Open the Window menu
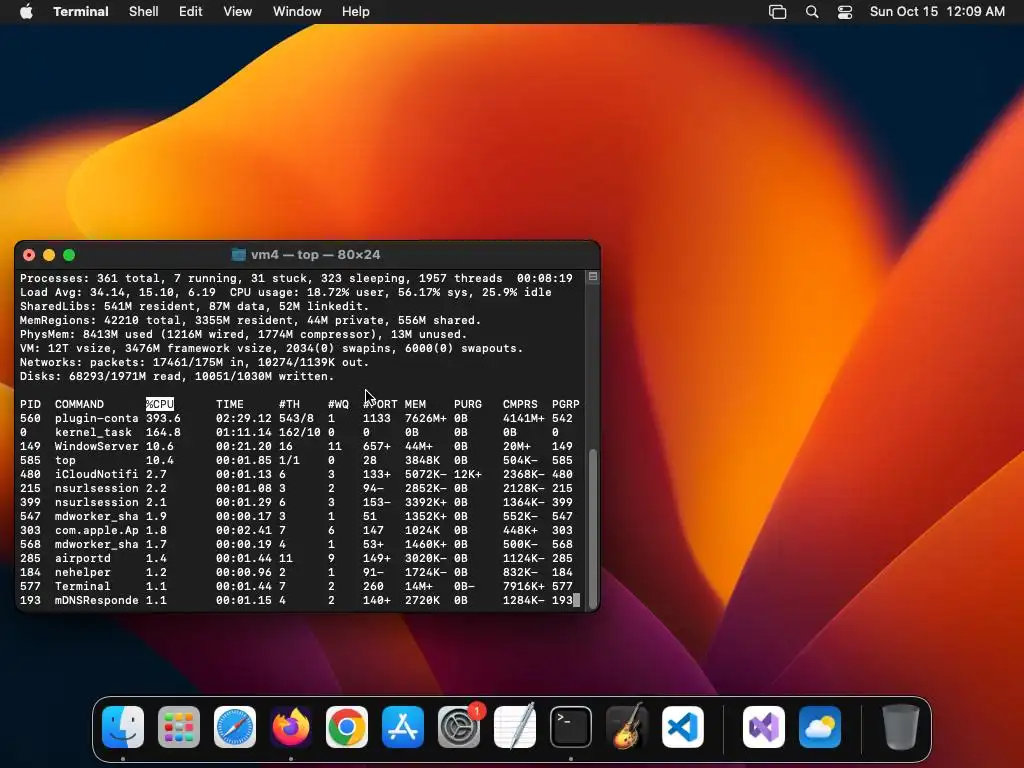This screenshot has height=768, width=1024. [297, 12]
